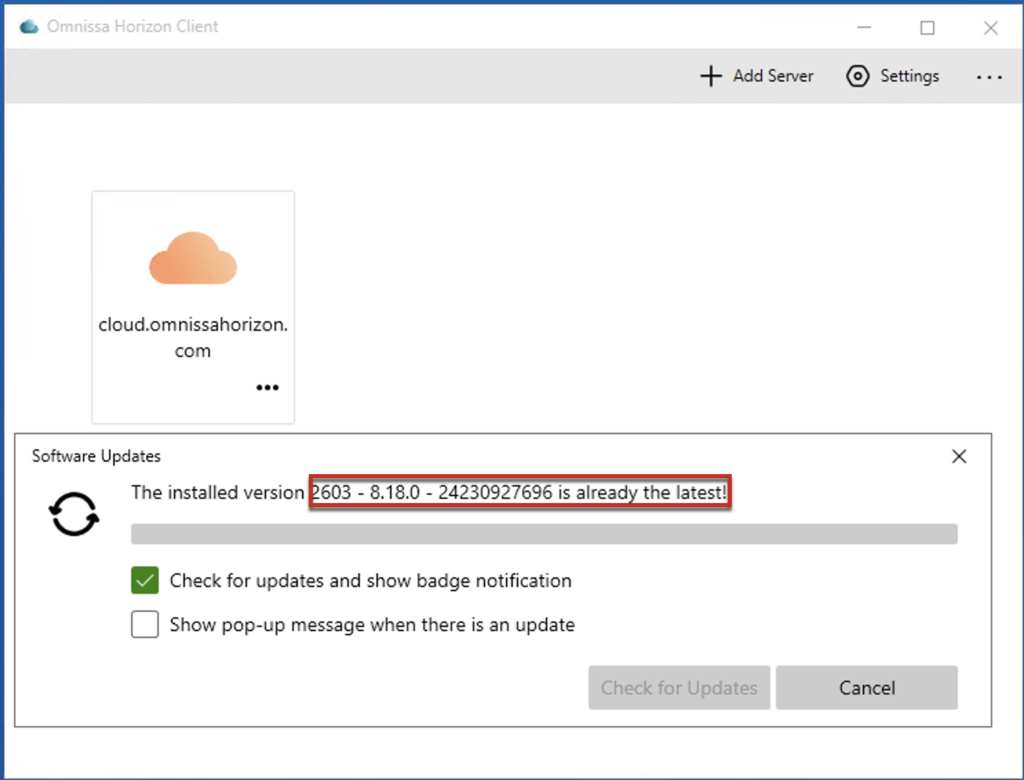Click the Add Server text label
1024x780 pixels.
tap(773, 76)
